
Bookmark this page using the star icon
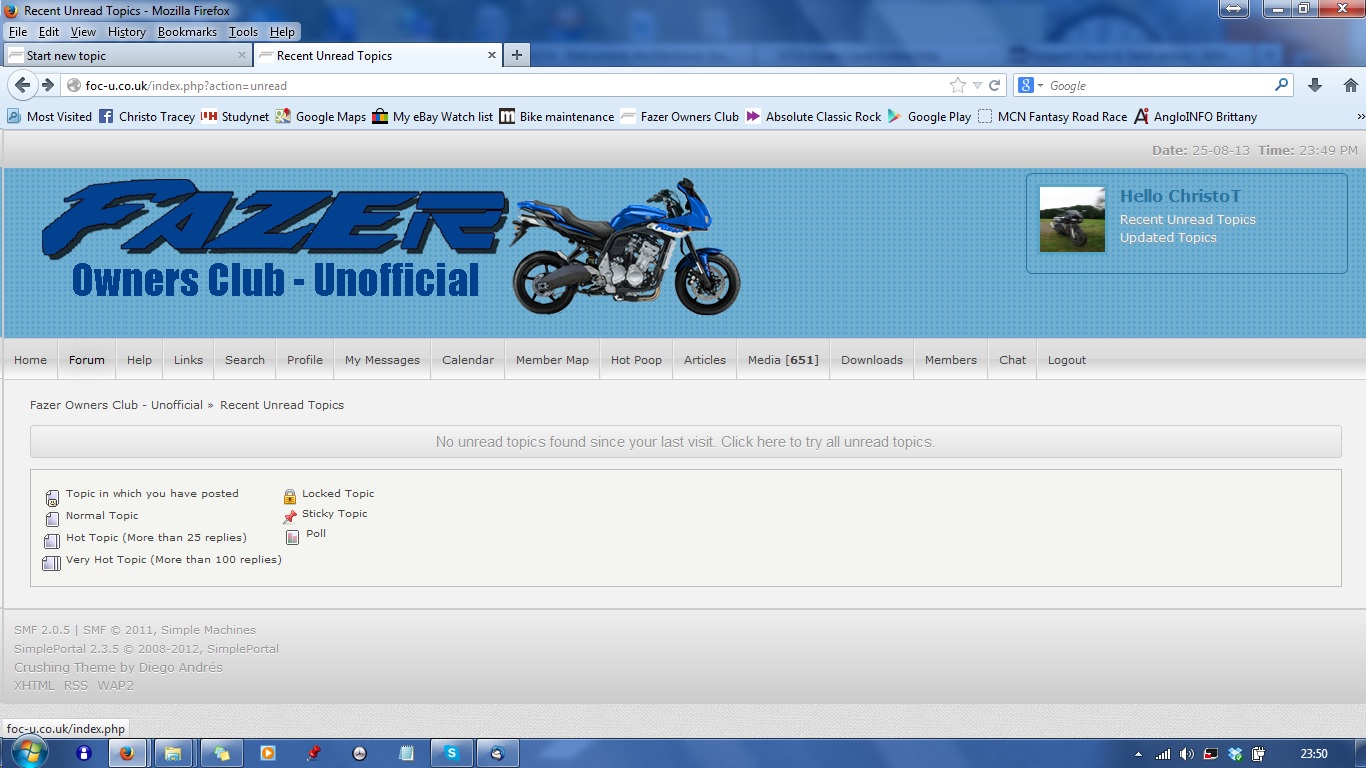tap(958, 86)
